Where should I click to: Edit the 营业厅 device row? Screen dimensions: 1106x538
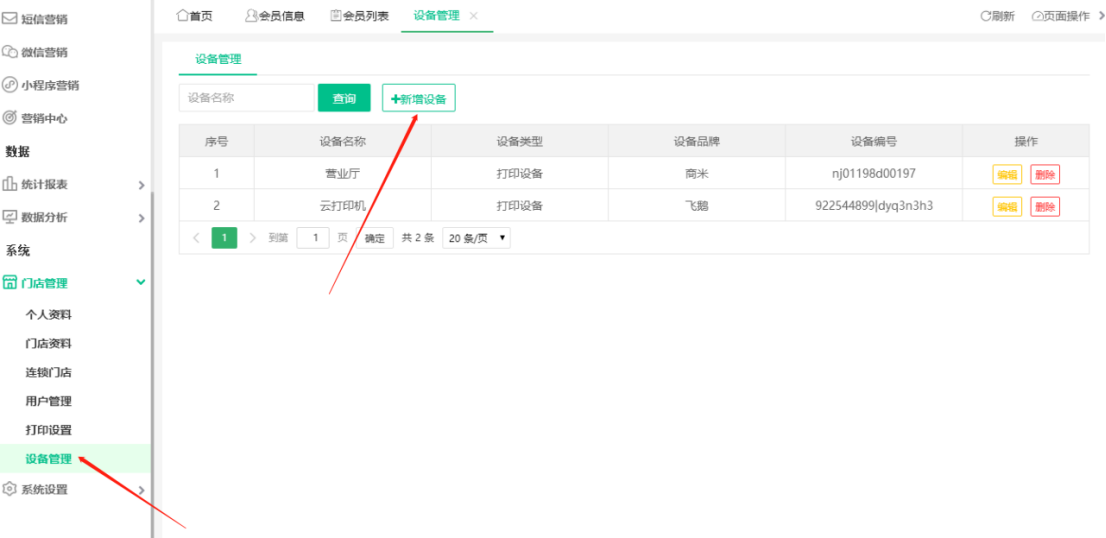[x=1007, y=174]
